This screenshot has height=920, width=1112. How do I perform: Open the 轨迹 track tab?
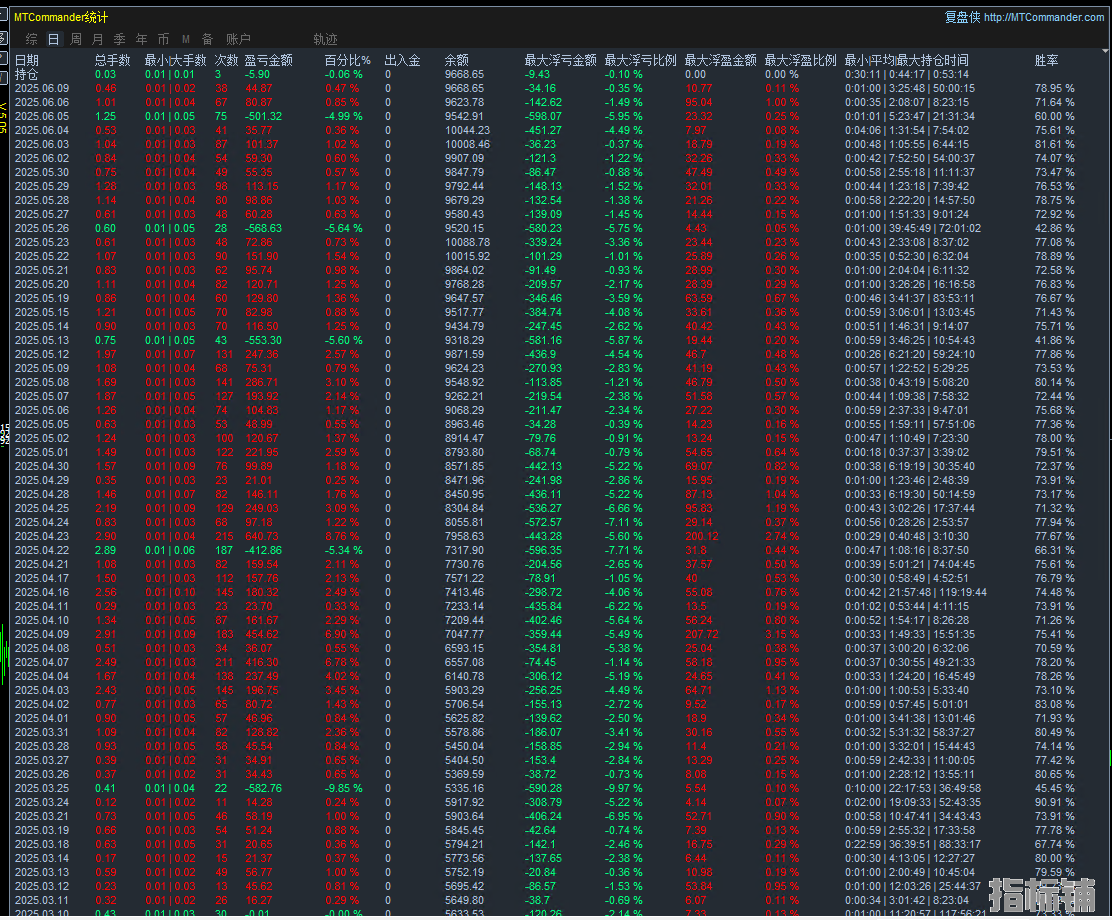pos(326,39)
